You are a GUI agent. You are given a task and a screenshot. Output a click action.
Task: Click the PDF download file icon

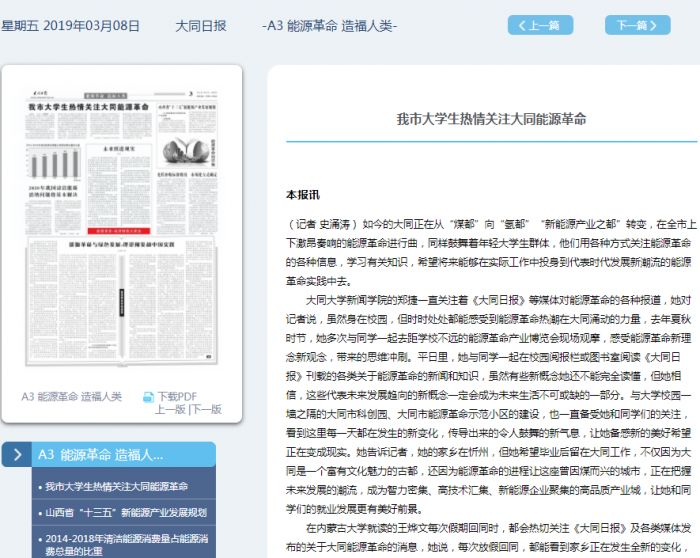coord(148,397)
